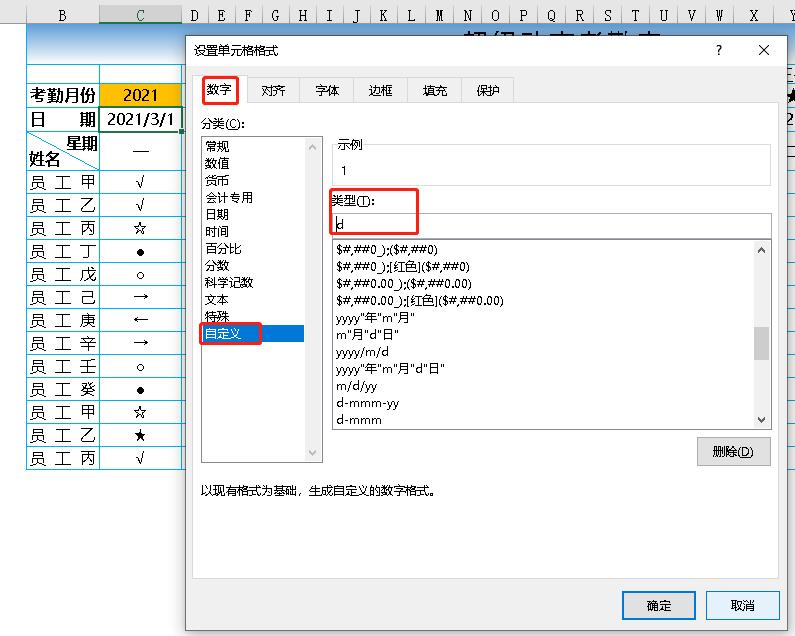Click the ← symbol for 员工庚
The width and height of the screenshot is (795, 636).
pyautogui.click(x=140, y=320)
